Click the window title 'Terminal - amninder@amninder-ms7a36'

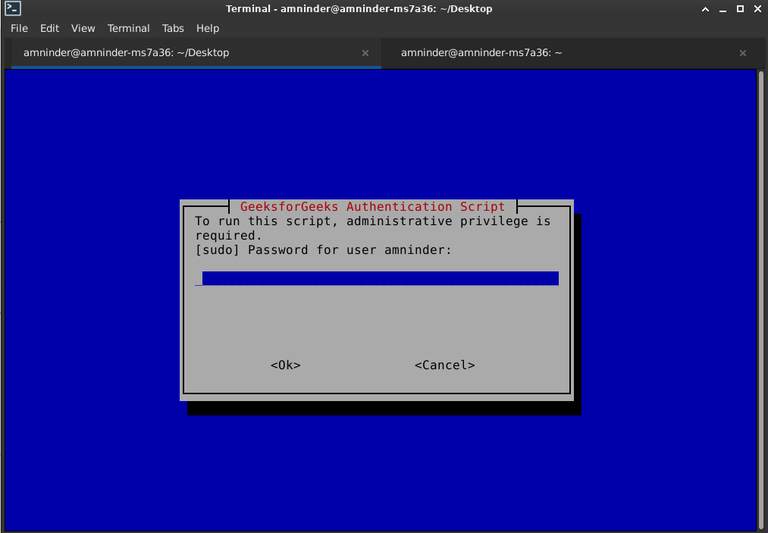coord(359,9)
